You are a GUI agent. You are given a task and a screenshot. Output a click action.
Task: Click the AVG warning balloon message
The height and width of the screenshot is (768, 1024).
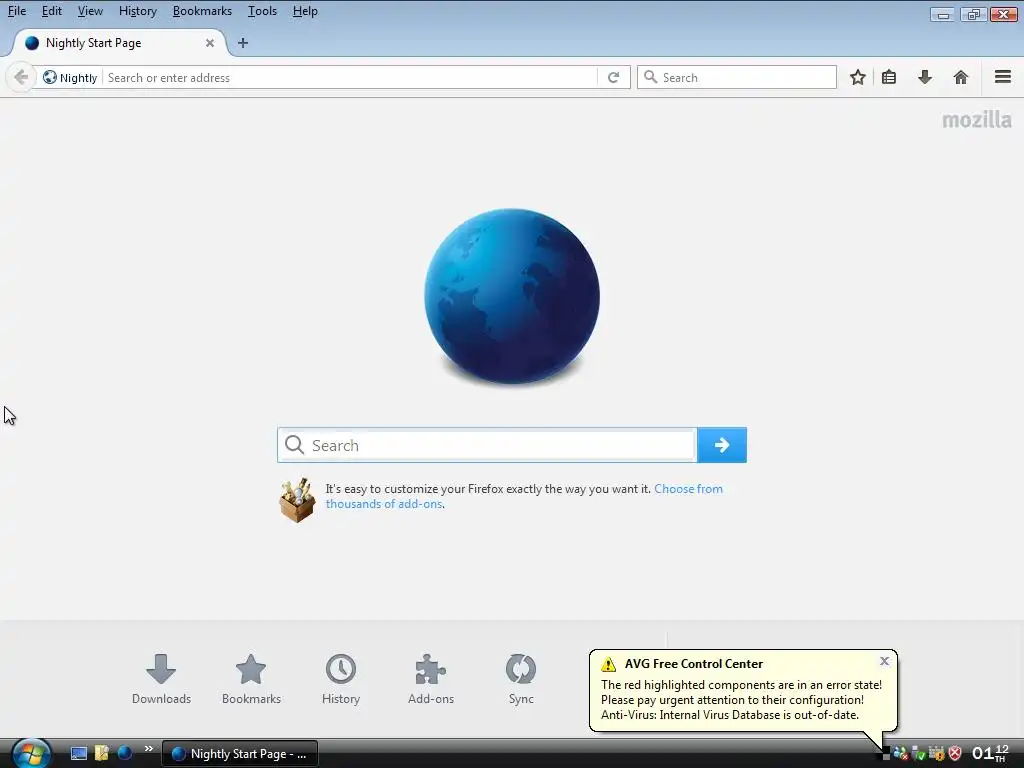(741, 700)
